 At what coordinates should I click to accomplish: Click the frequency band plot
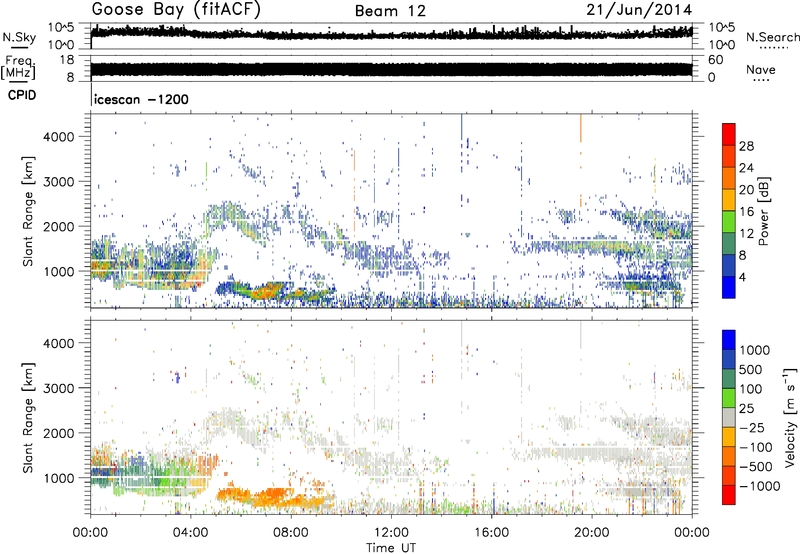[x=391, y=70]
